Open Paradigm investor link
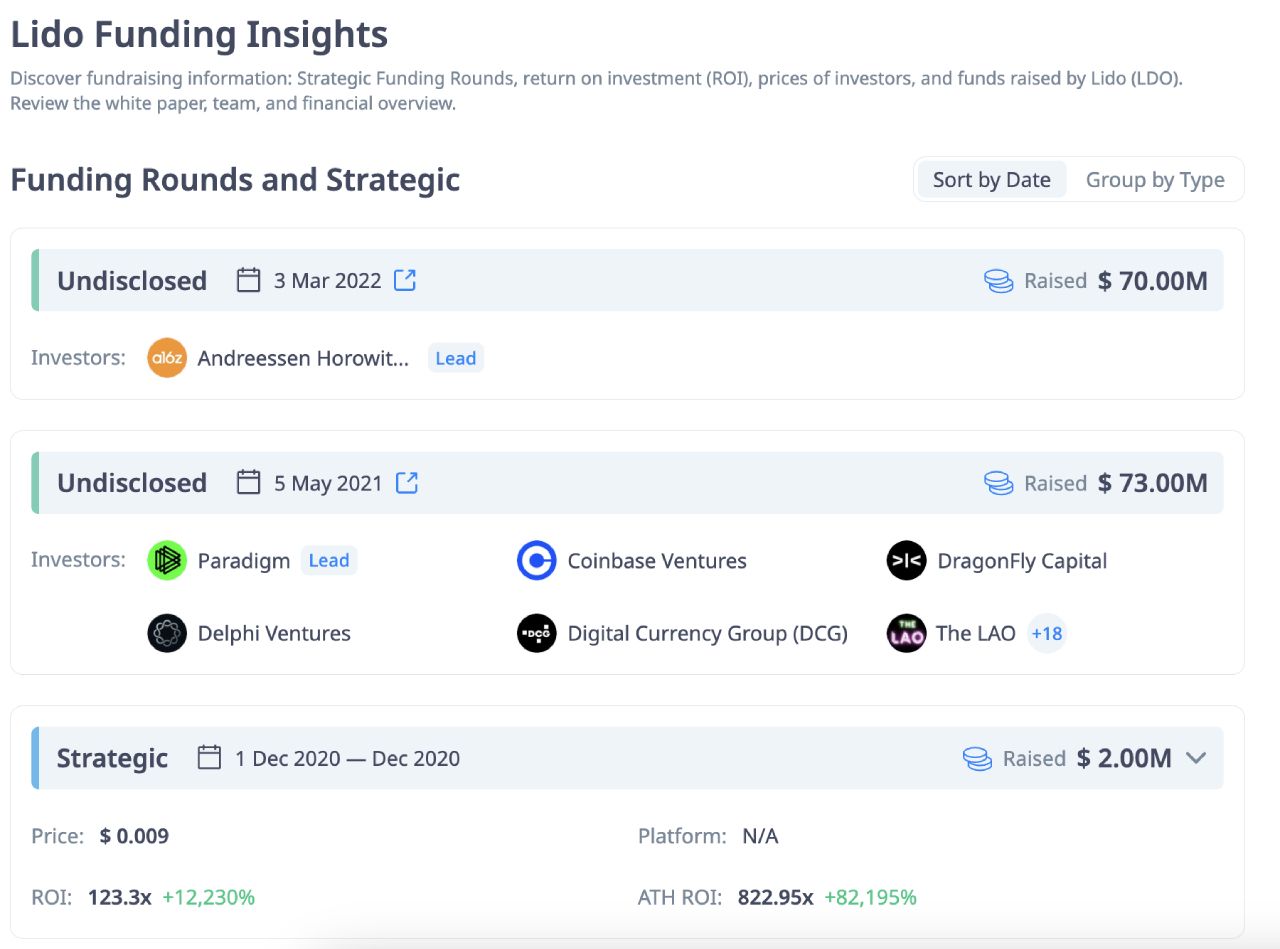Screen dimensions: 1280x949 [244, 560]
